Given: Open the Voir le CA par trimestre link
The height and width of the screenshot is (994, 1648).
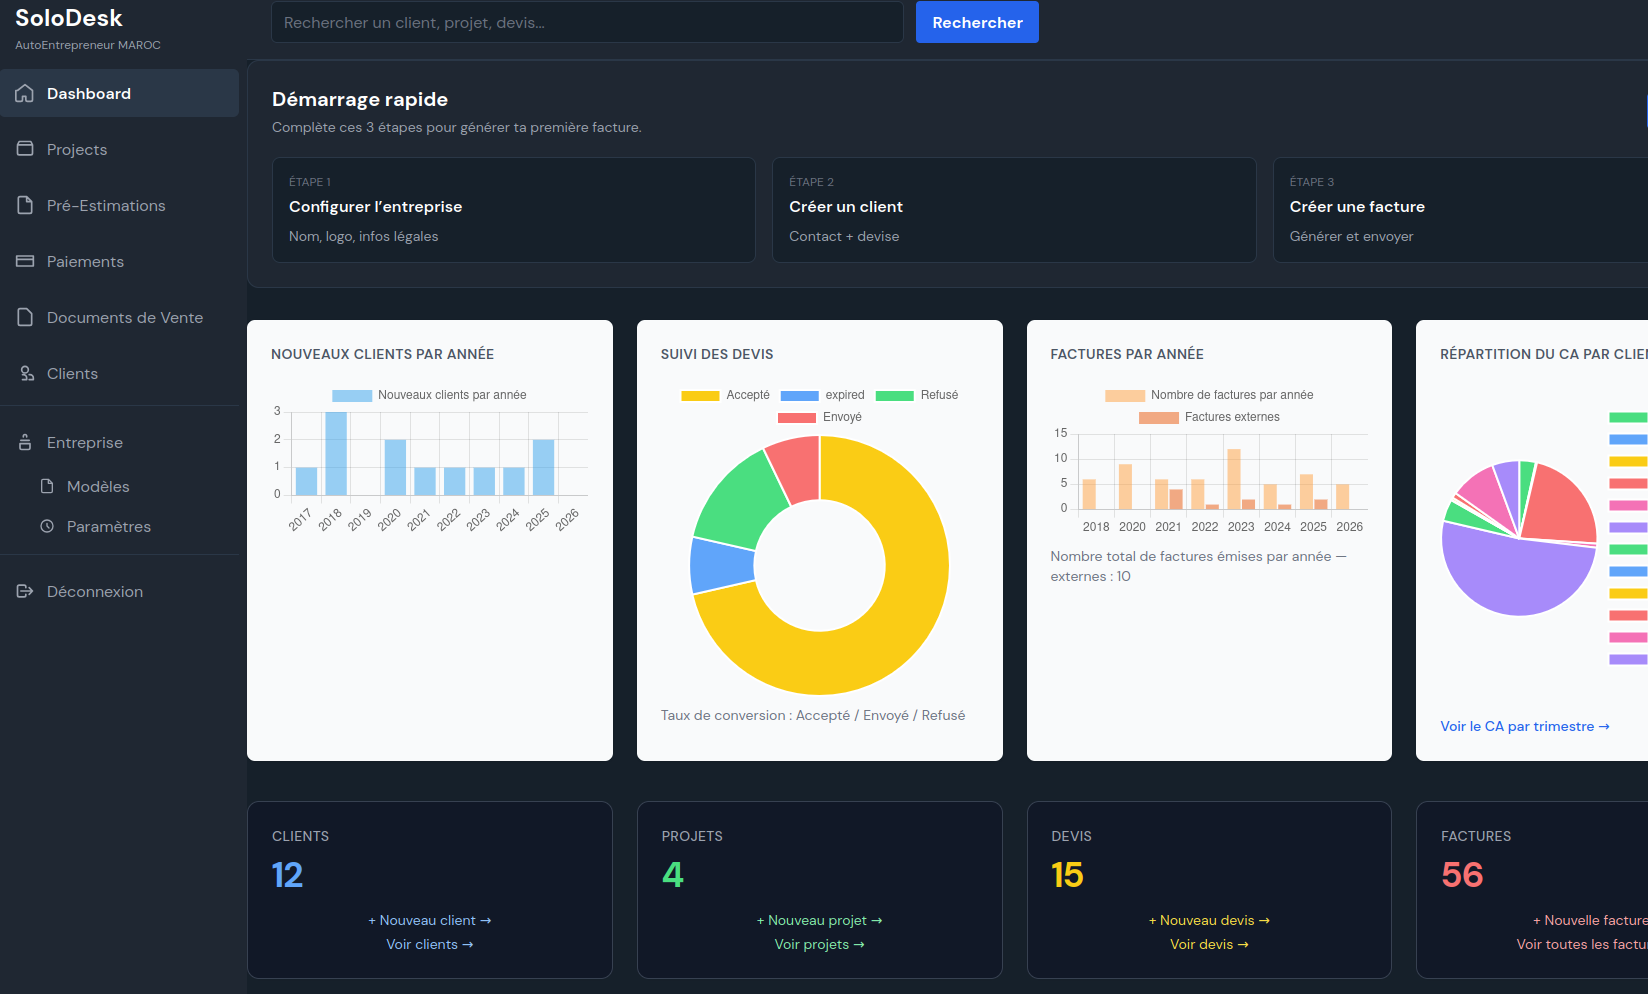Looking at the screenshot, I should 1524,726.
